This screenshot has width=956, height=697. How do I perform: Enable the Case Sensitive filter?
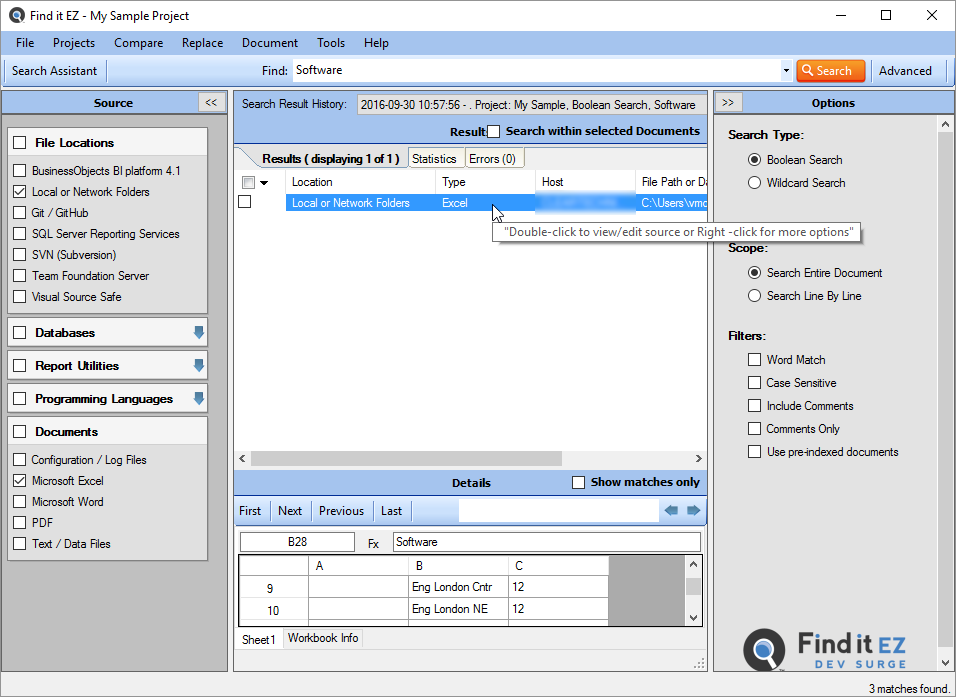[x=754, y=383]
